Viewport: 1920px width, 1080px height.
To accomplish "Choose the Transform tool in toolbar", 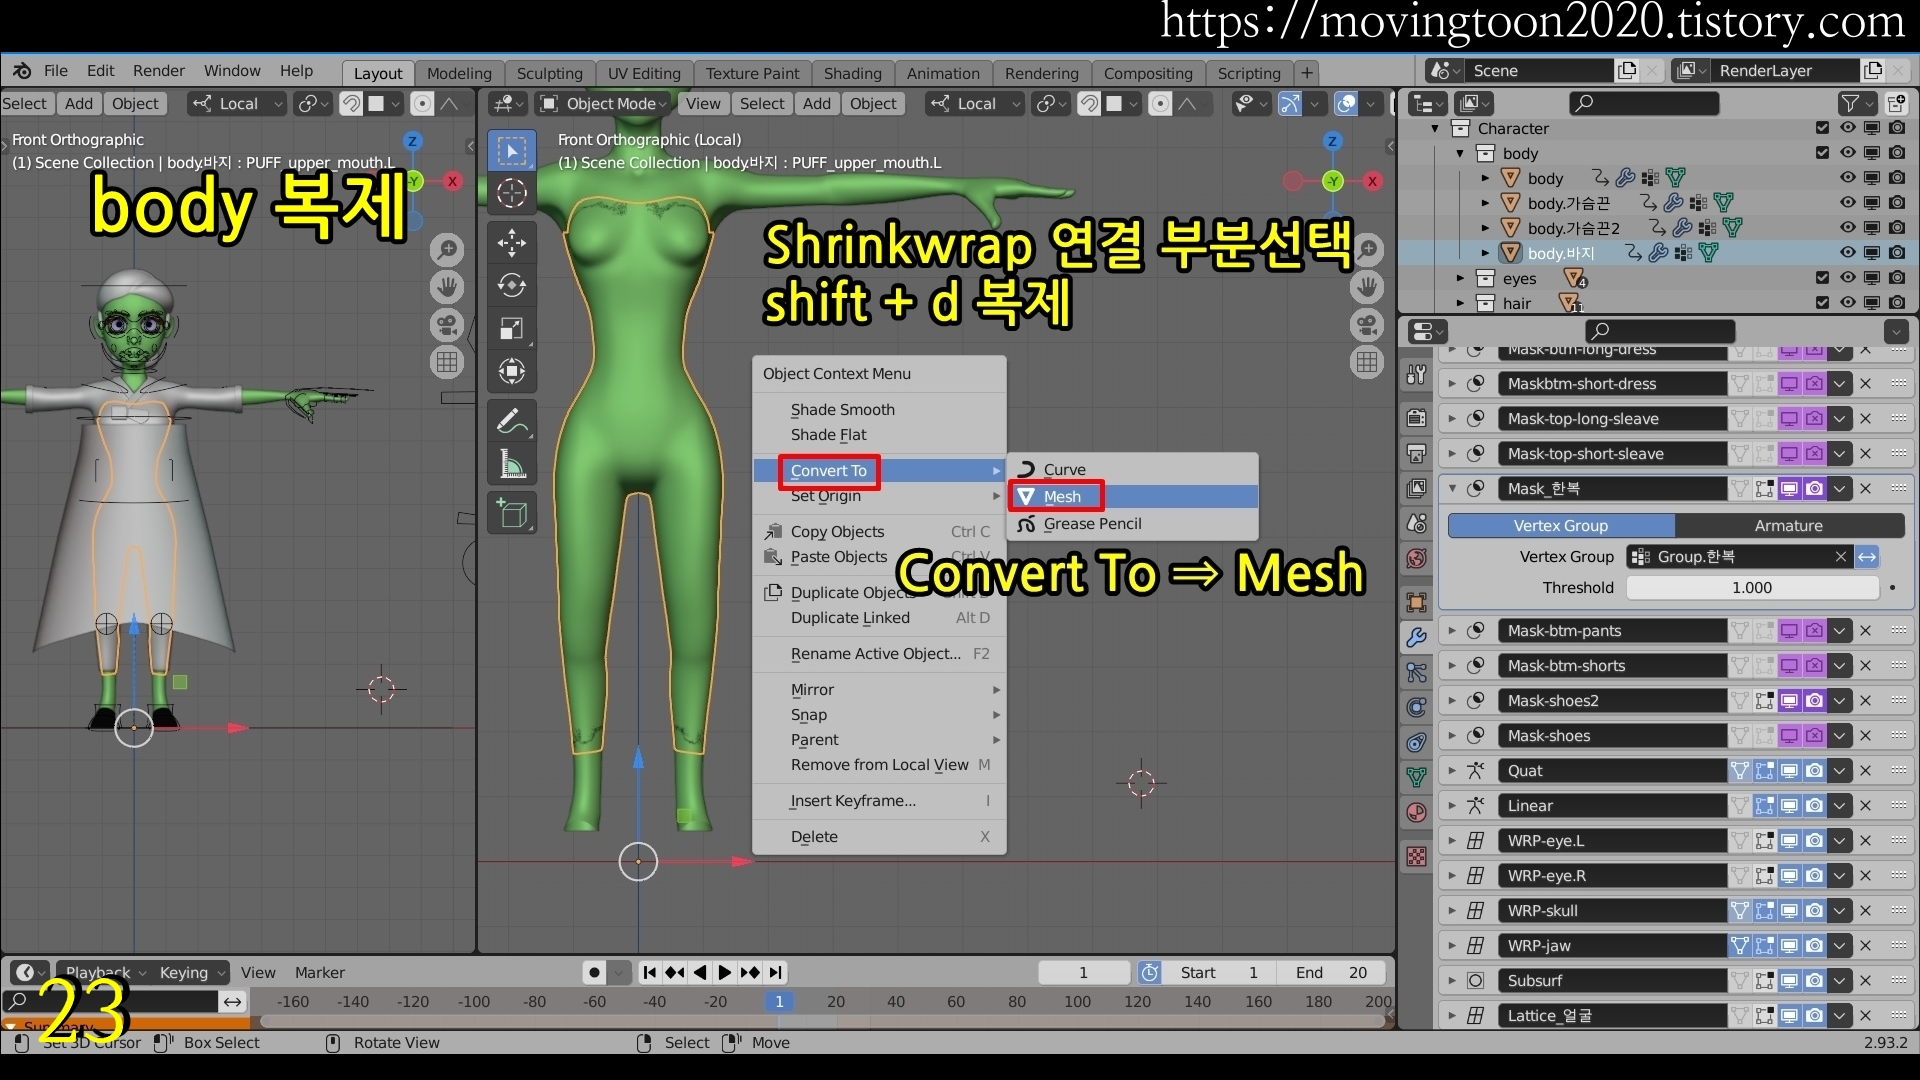I will click(512, 372).
